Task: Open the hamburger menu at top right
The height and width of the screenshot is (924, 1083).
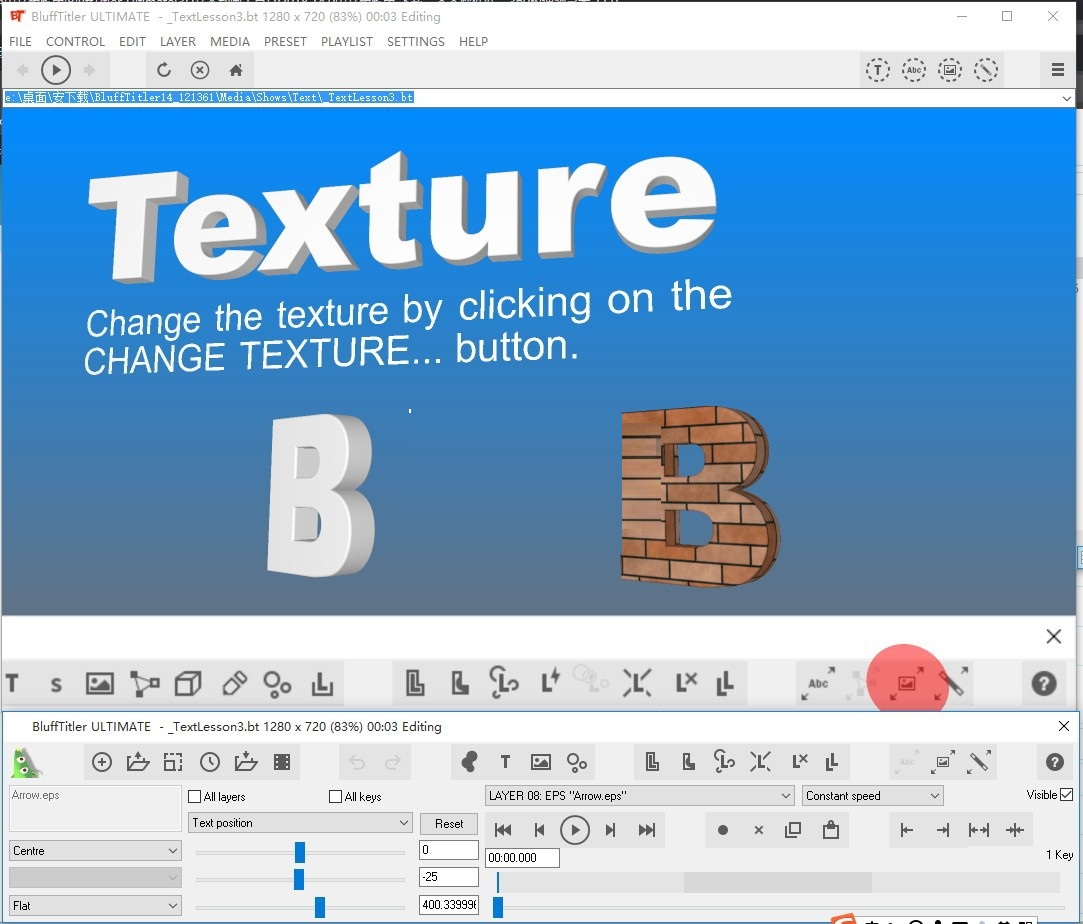Action: tap(1057, 70)
